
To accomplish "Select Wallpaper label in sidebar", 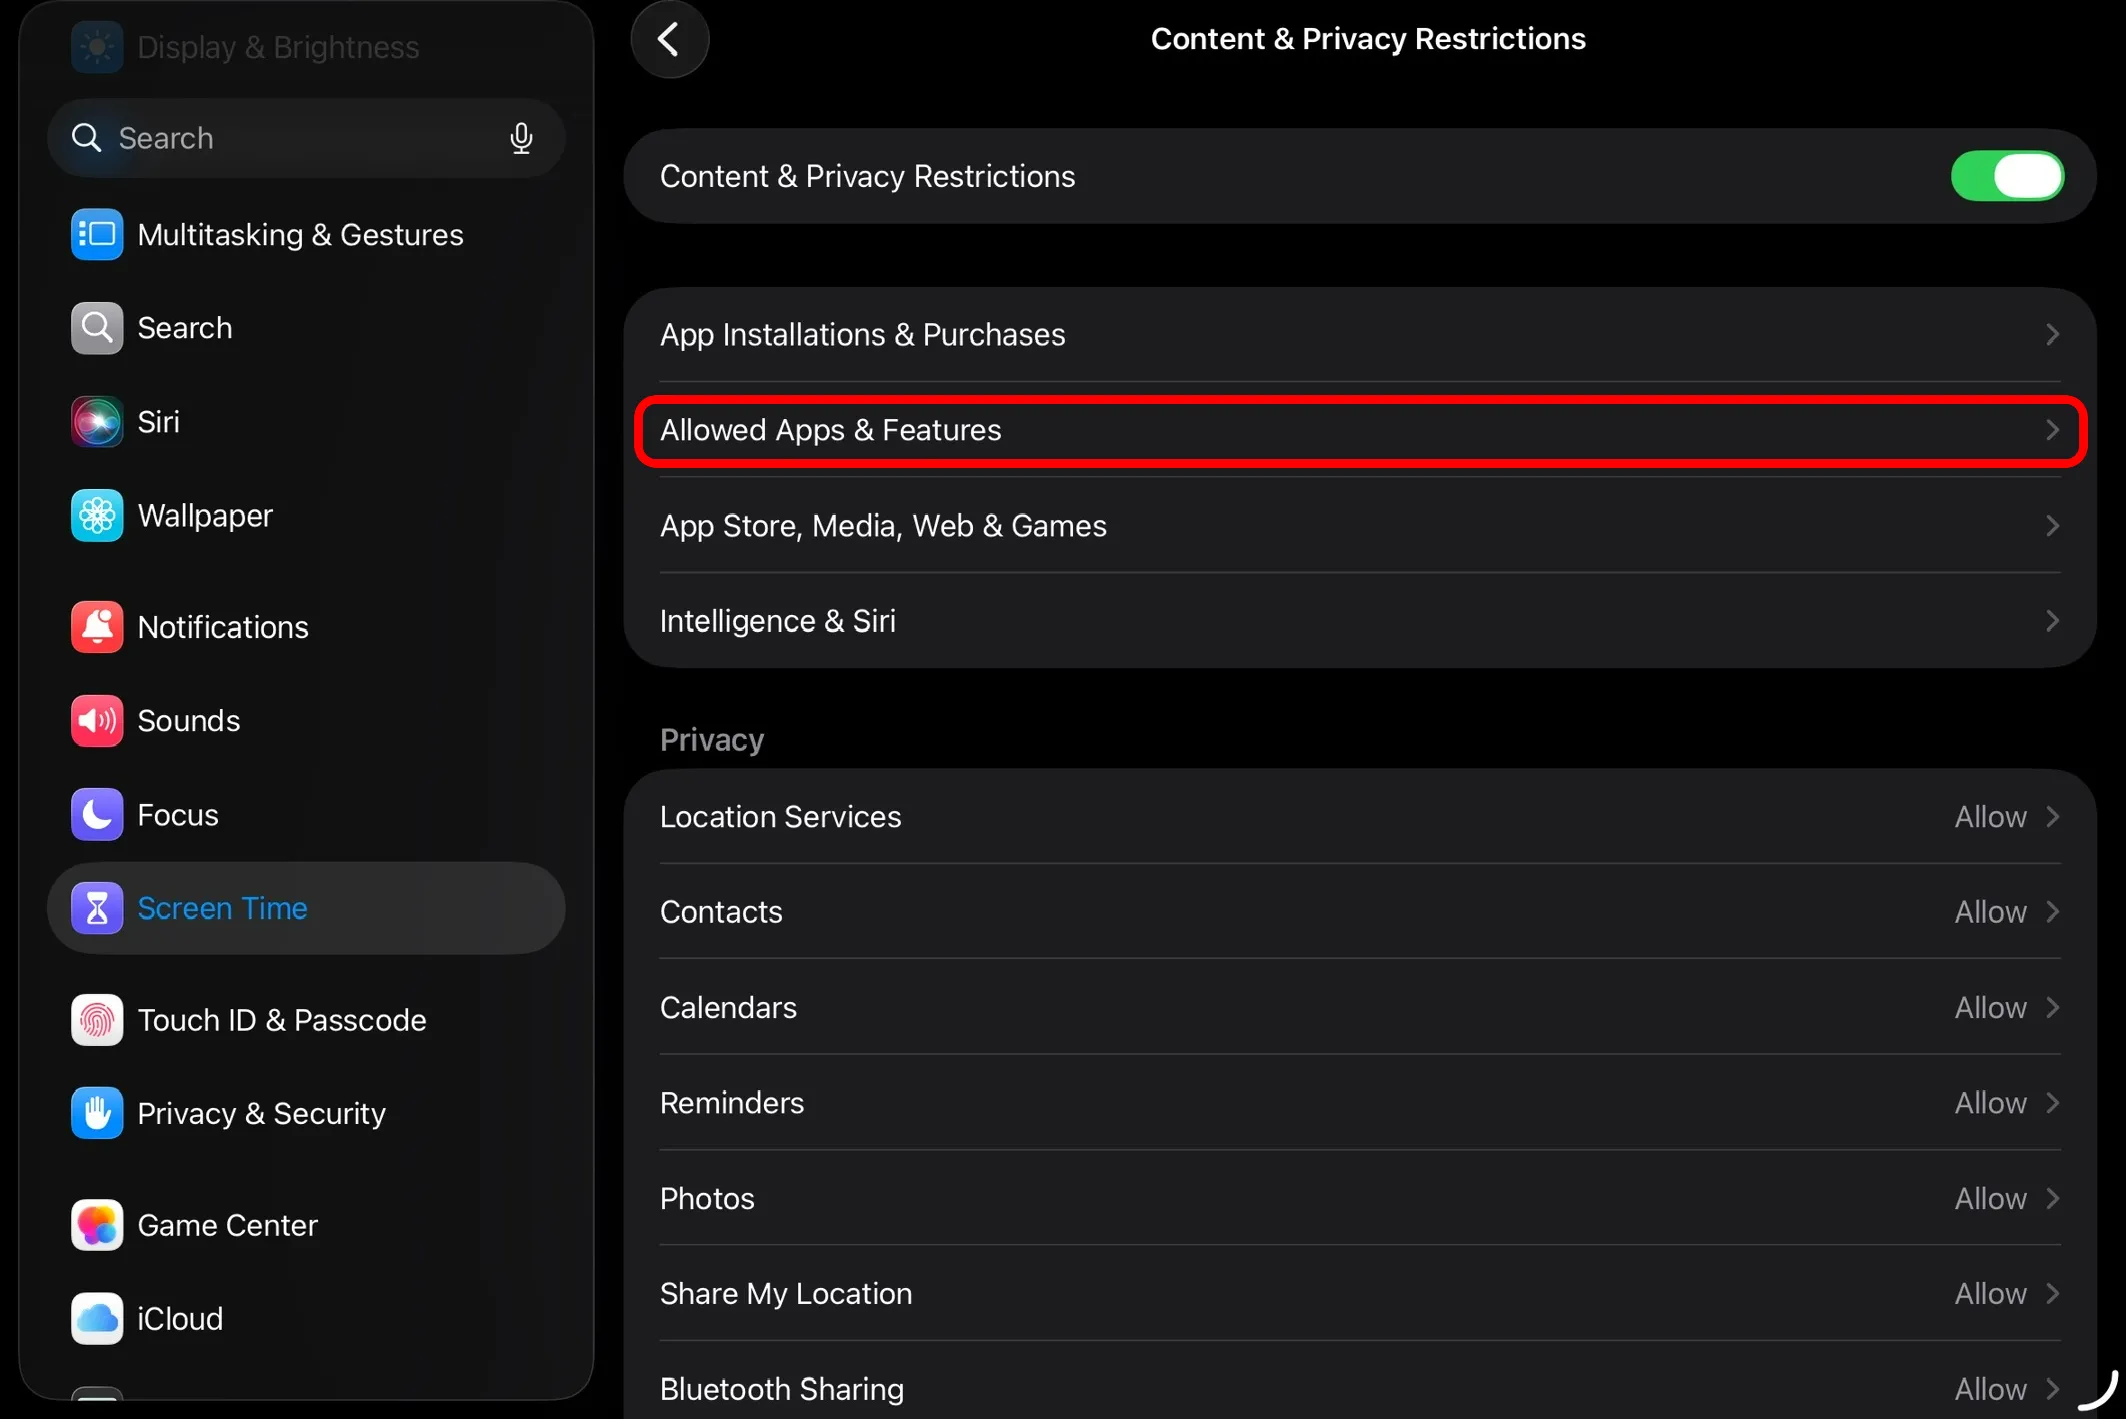I will (205, 516).
